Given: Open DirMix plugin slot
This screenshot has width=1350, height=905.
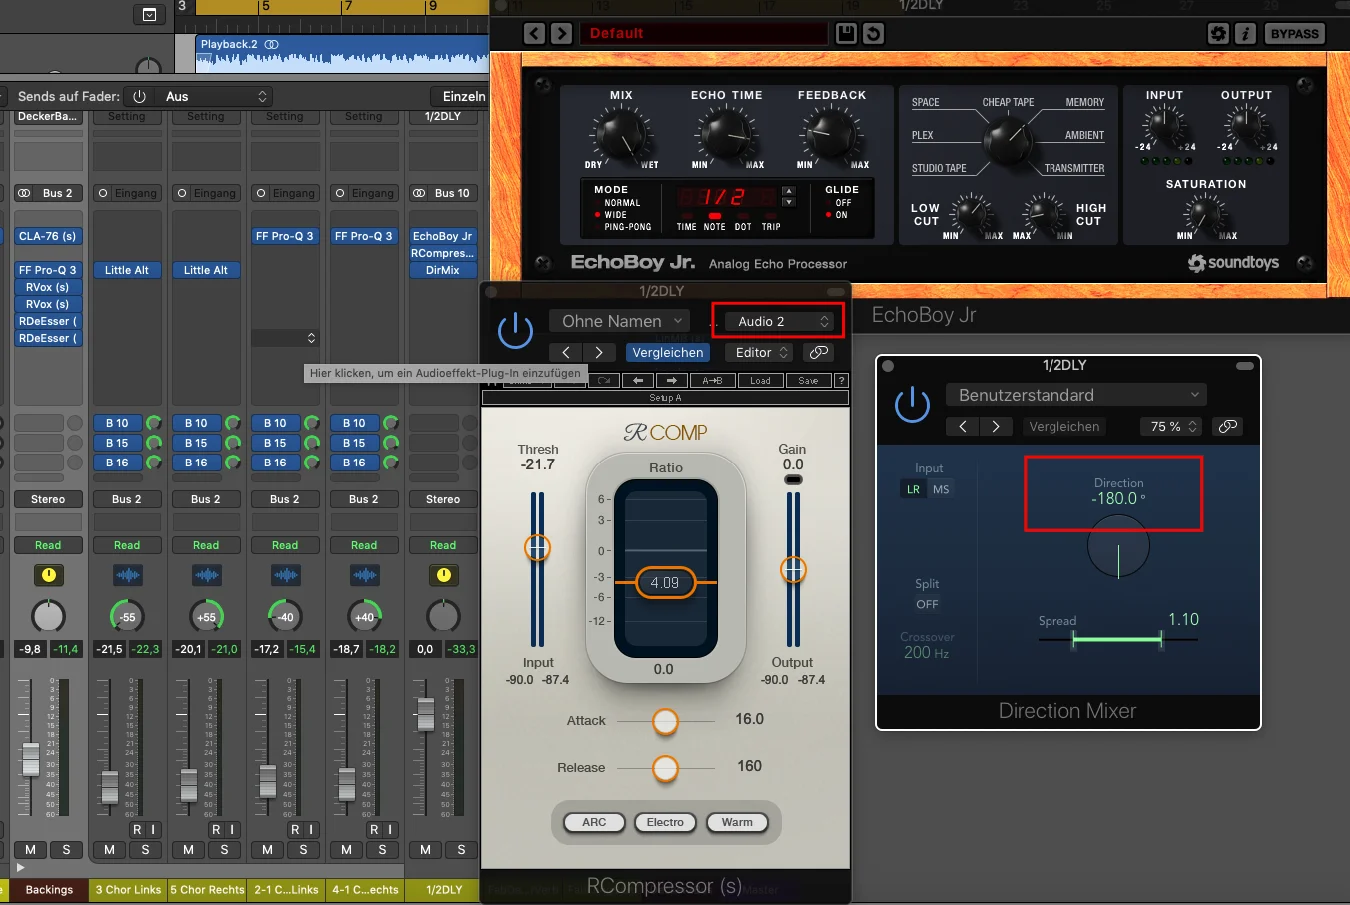Looking at the screenshot, I should pos(443,270).
